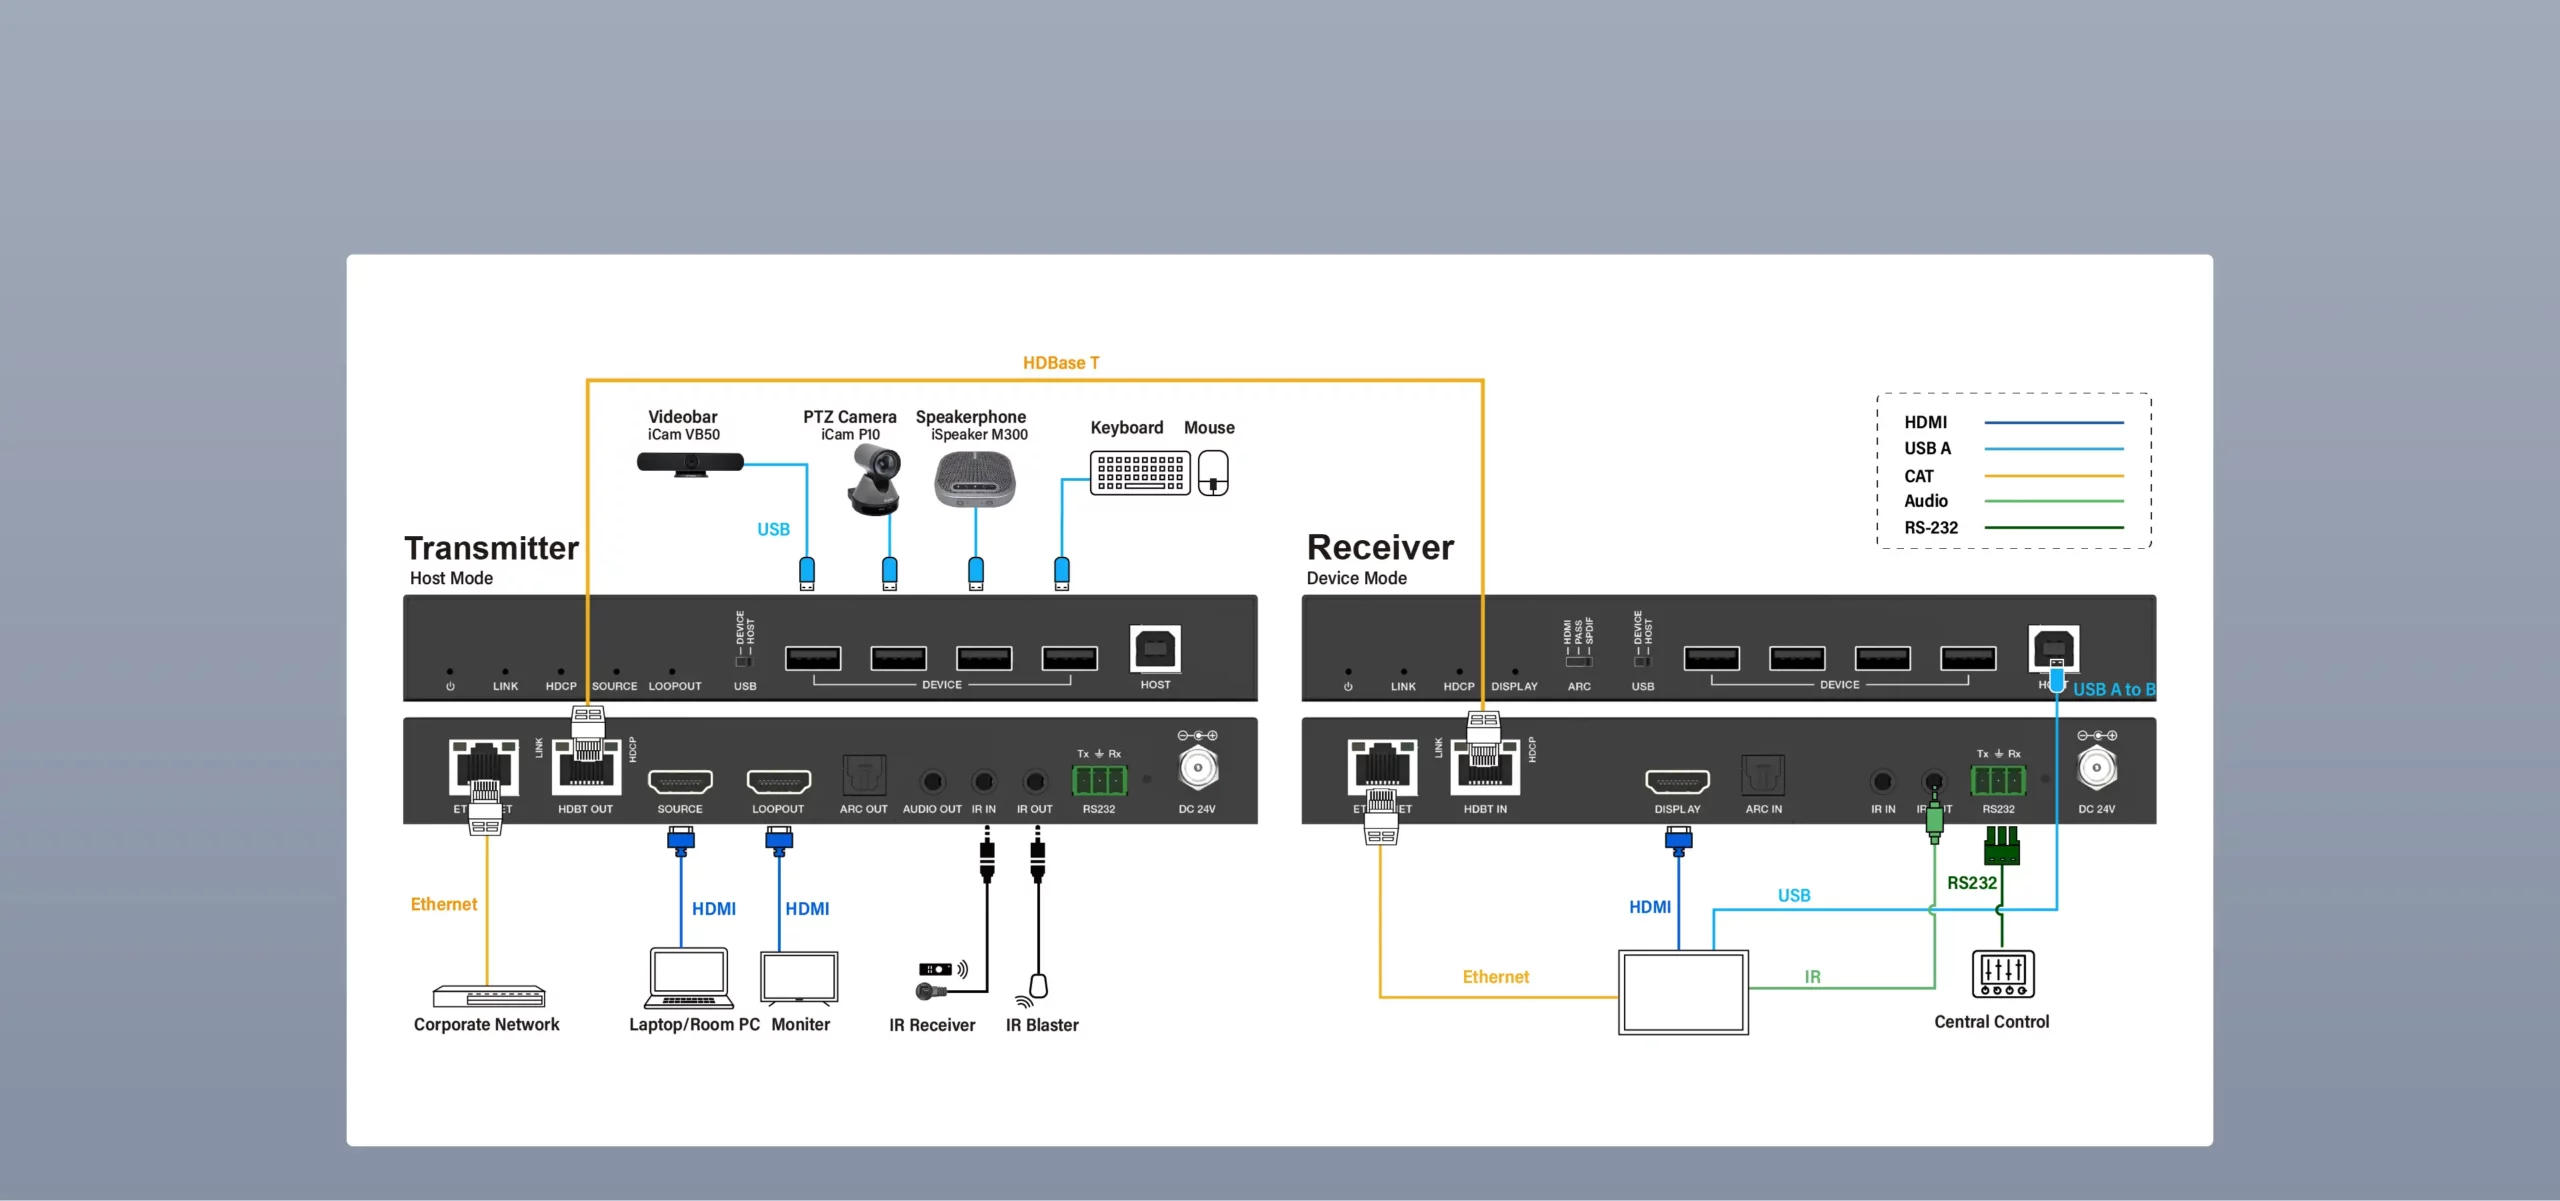Click the receiver DISPLAY HDMI port
This screenshot has width=2560, height=1201.
1677,781
